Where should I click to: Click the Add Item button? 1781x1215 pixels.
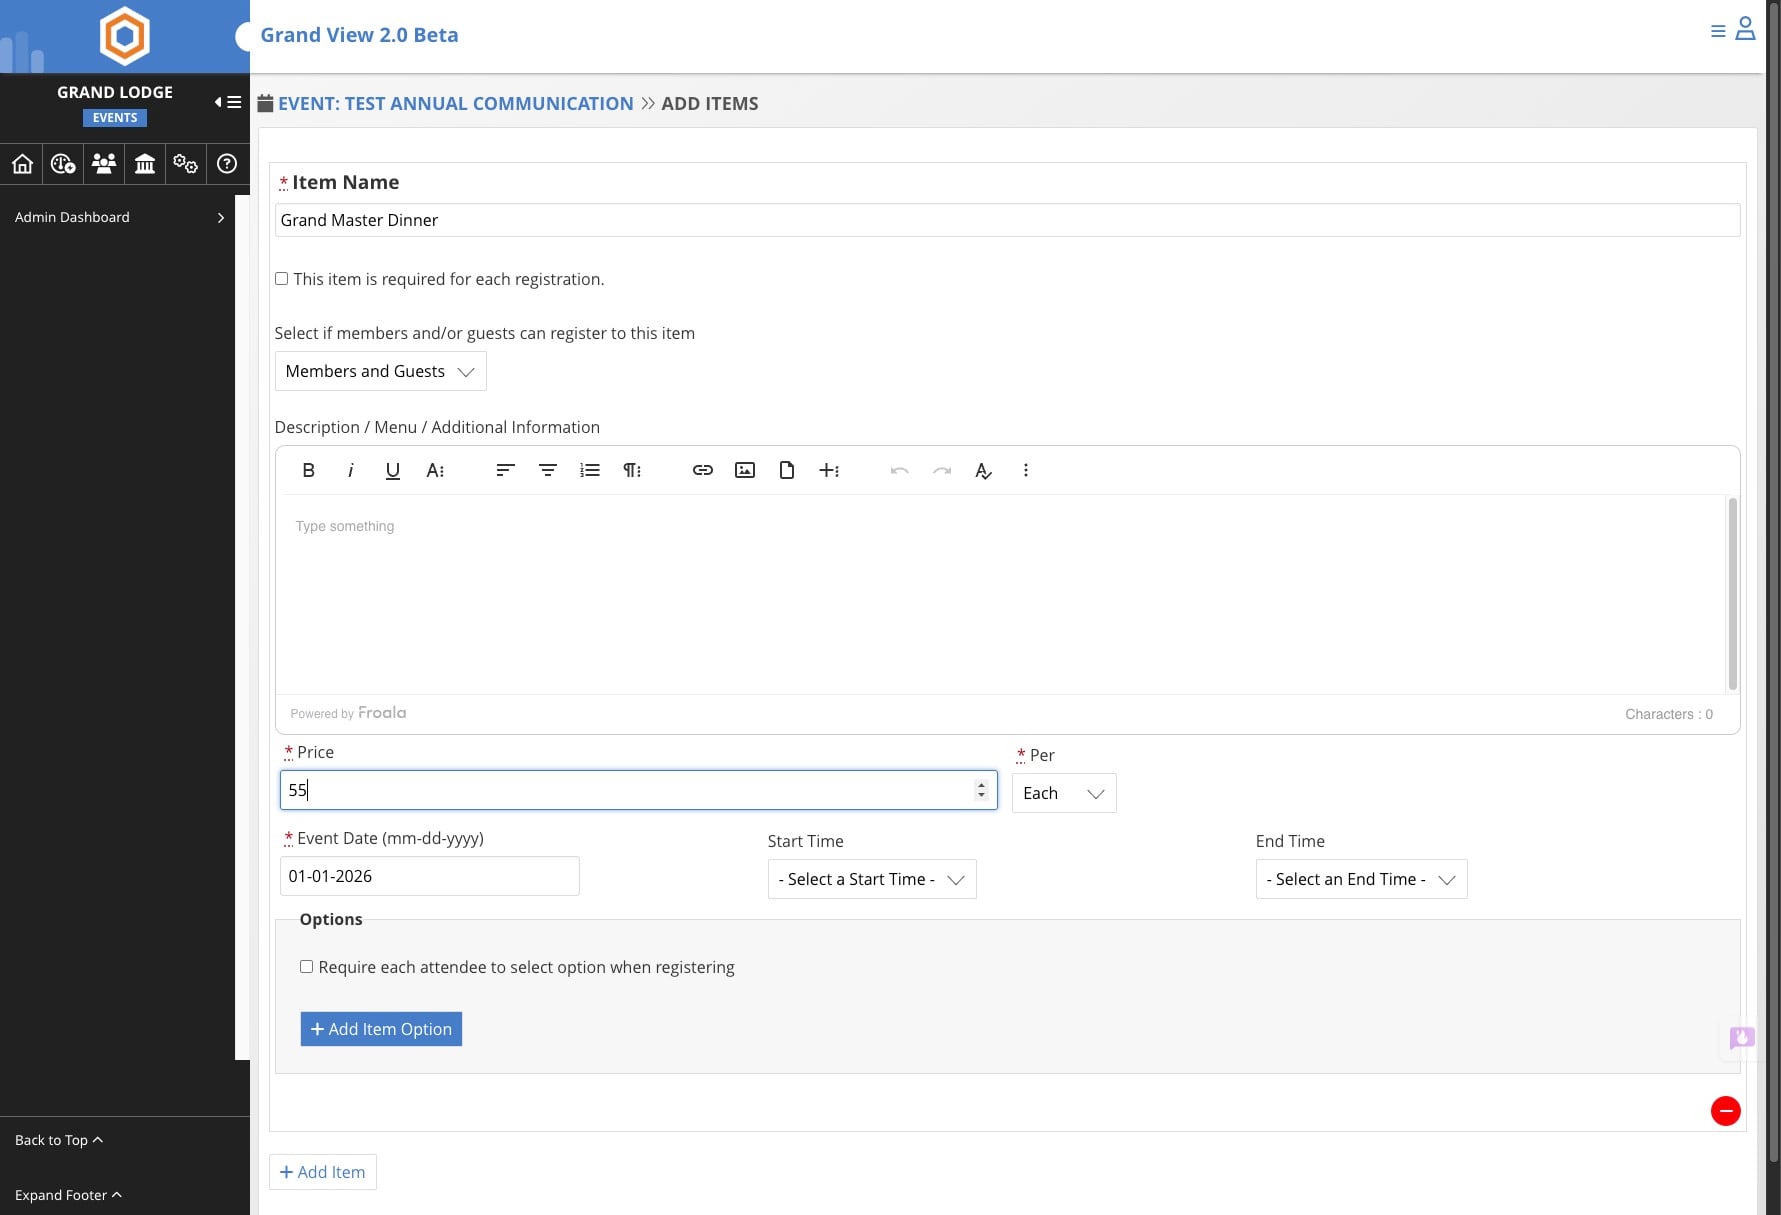(323, 1172)
